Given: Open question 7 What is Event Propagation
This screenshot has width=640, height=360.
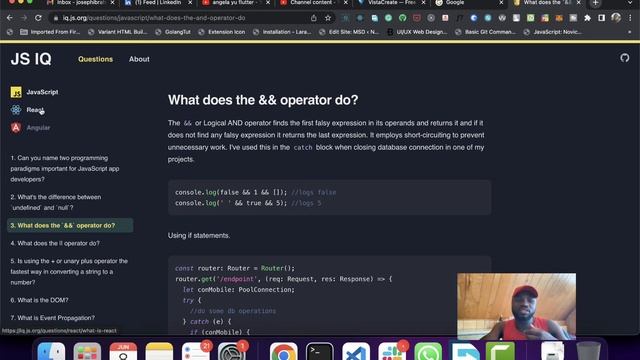Looking at the screenshot, I should [53, 318].
